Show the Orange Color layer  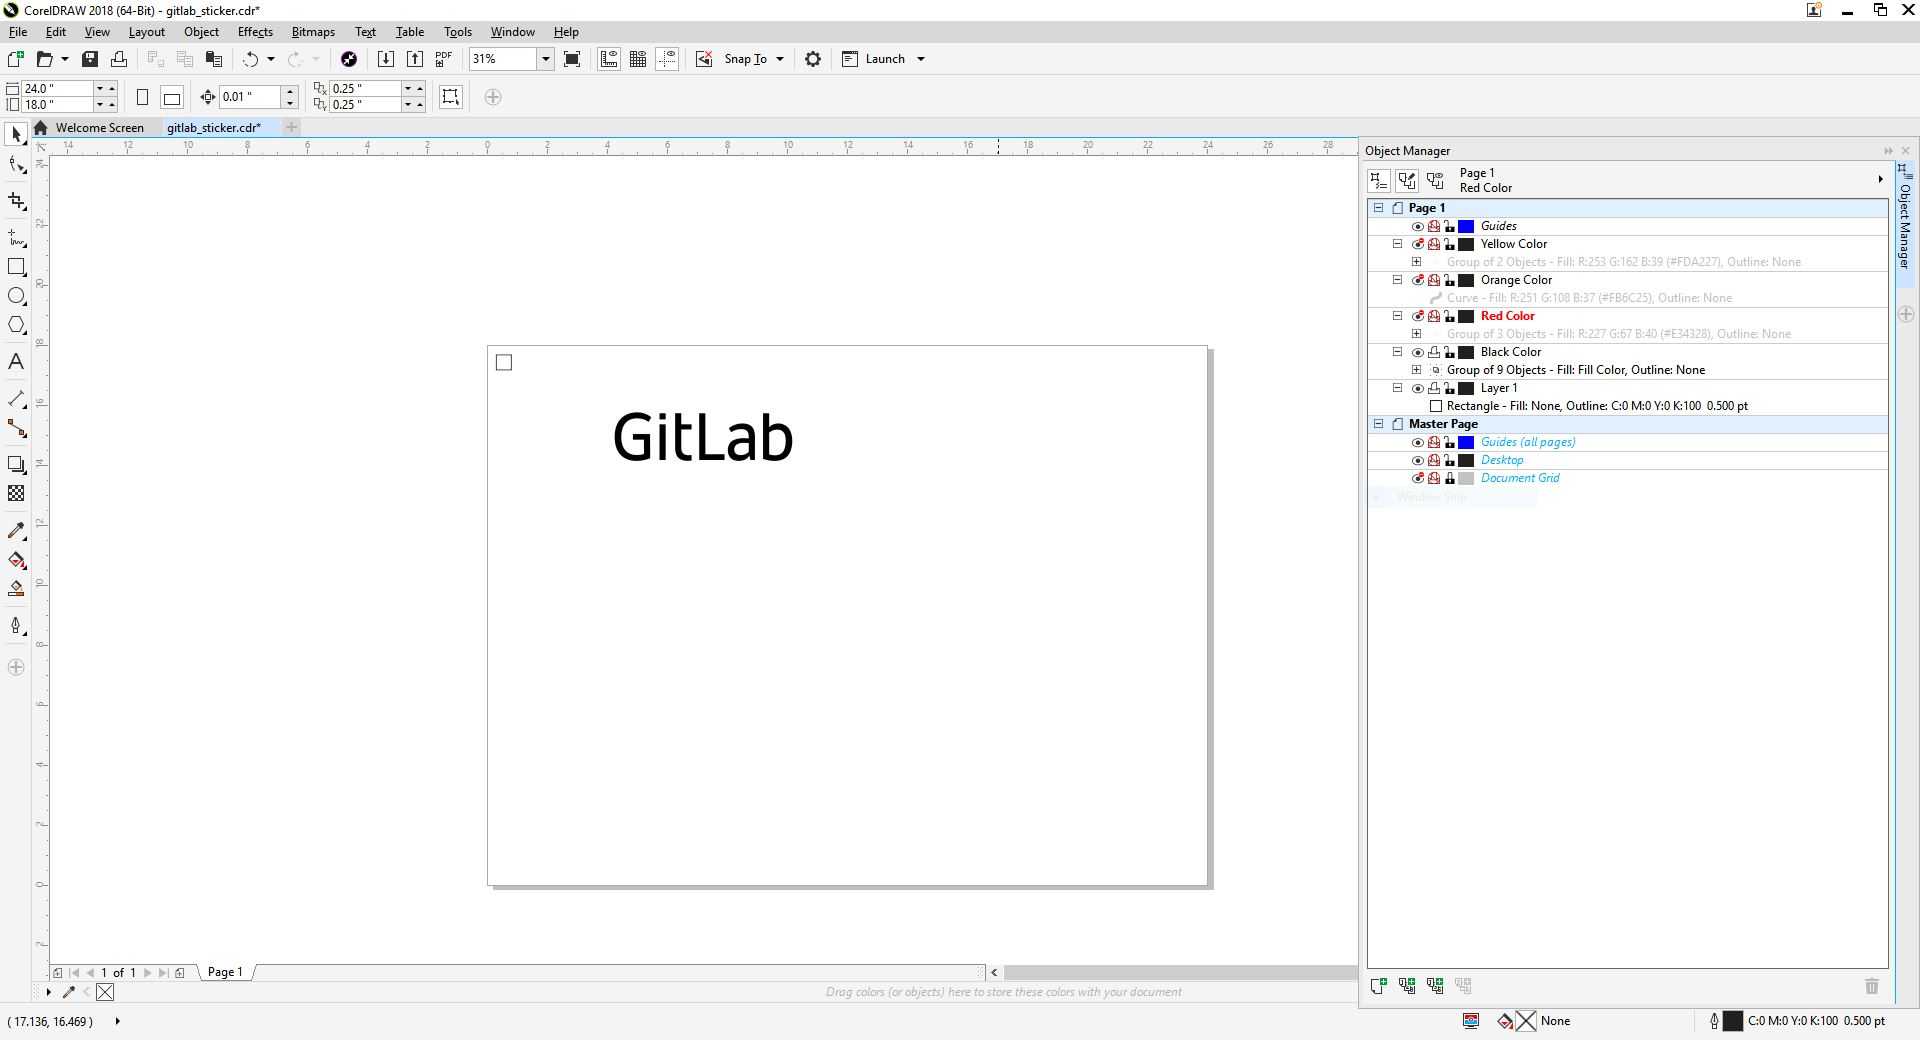(1417, 280)
